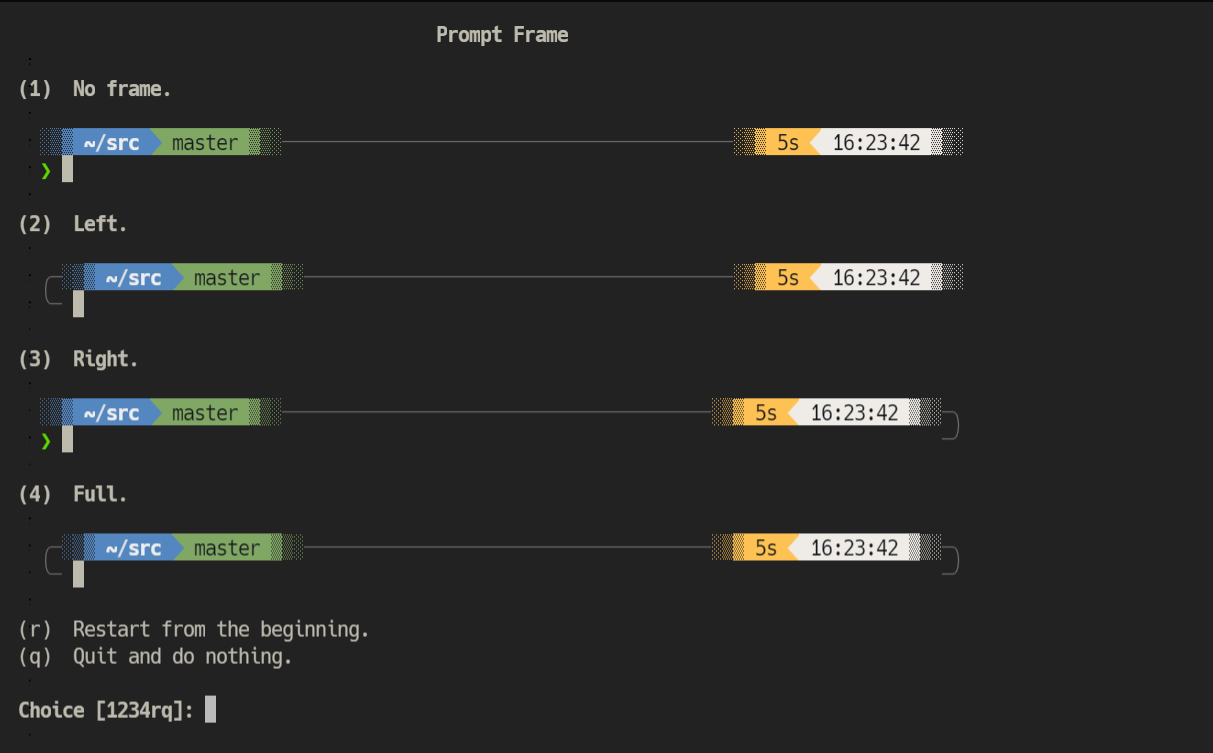
Task: Click the left frame bracket in Full preview
Action: point(53,561)
